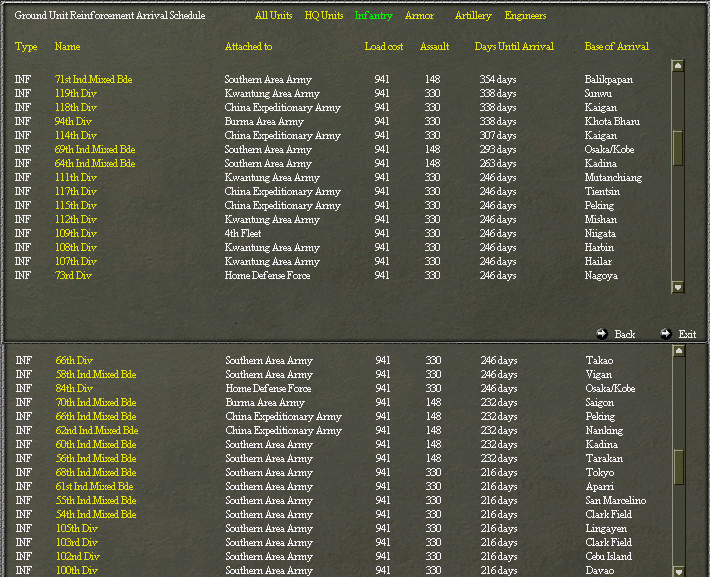This screenshot has width=710, height=577.
Task: Open the 105th Div unit
Action: click(x=77, y=529)
